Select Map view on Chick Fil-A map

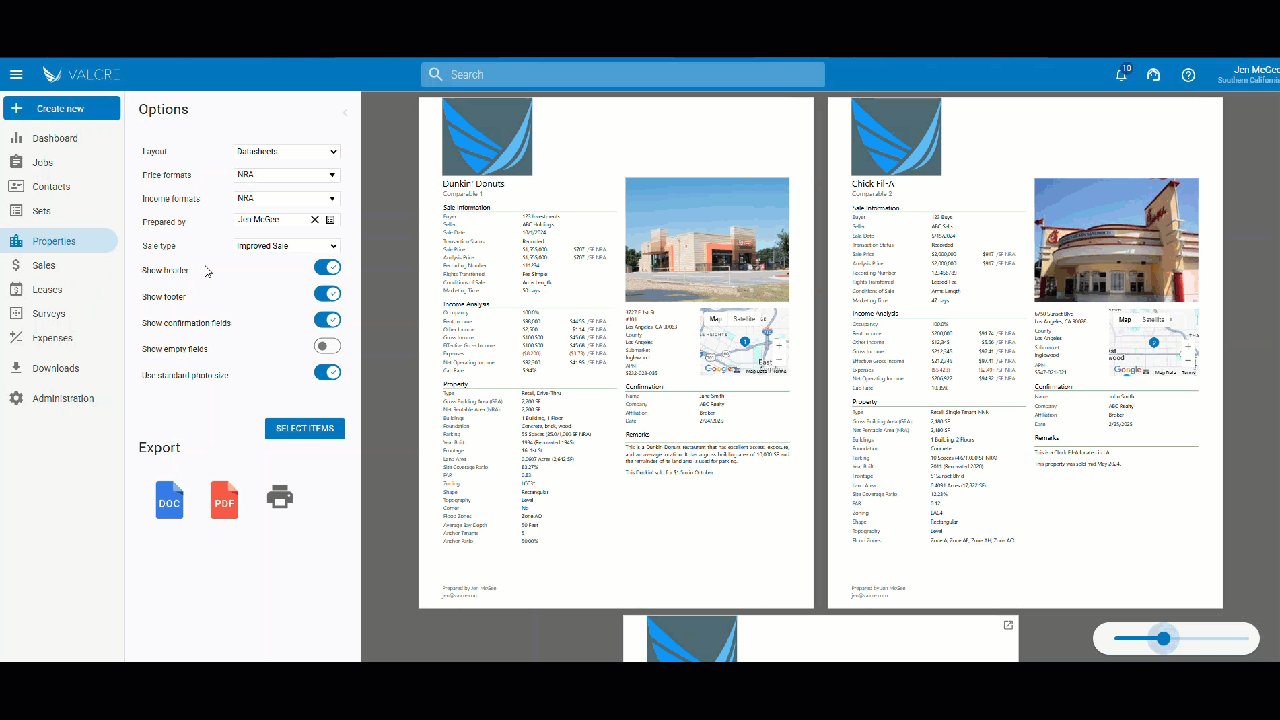click(1125, 320)
